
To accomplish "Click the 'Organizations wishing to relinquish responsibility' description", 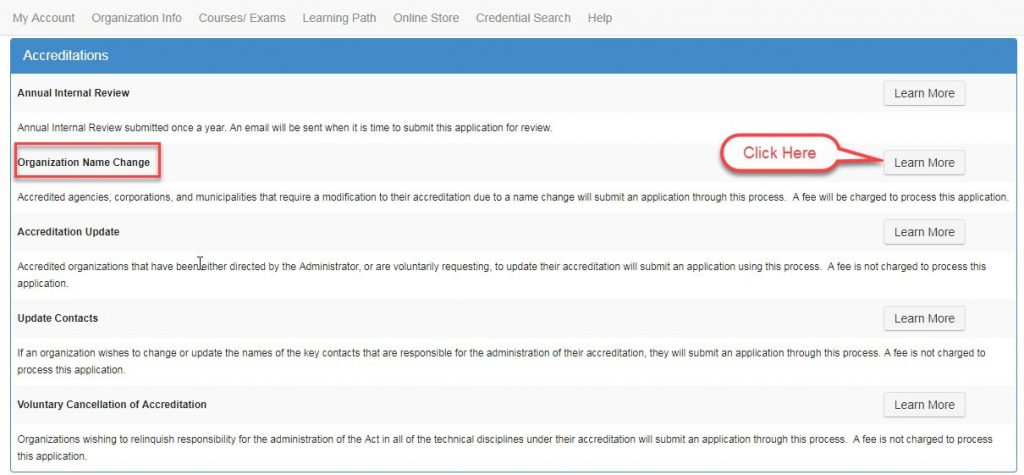I will tap(504, 448).
